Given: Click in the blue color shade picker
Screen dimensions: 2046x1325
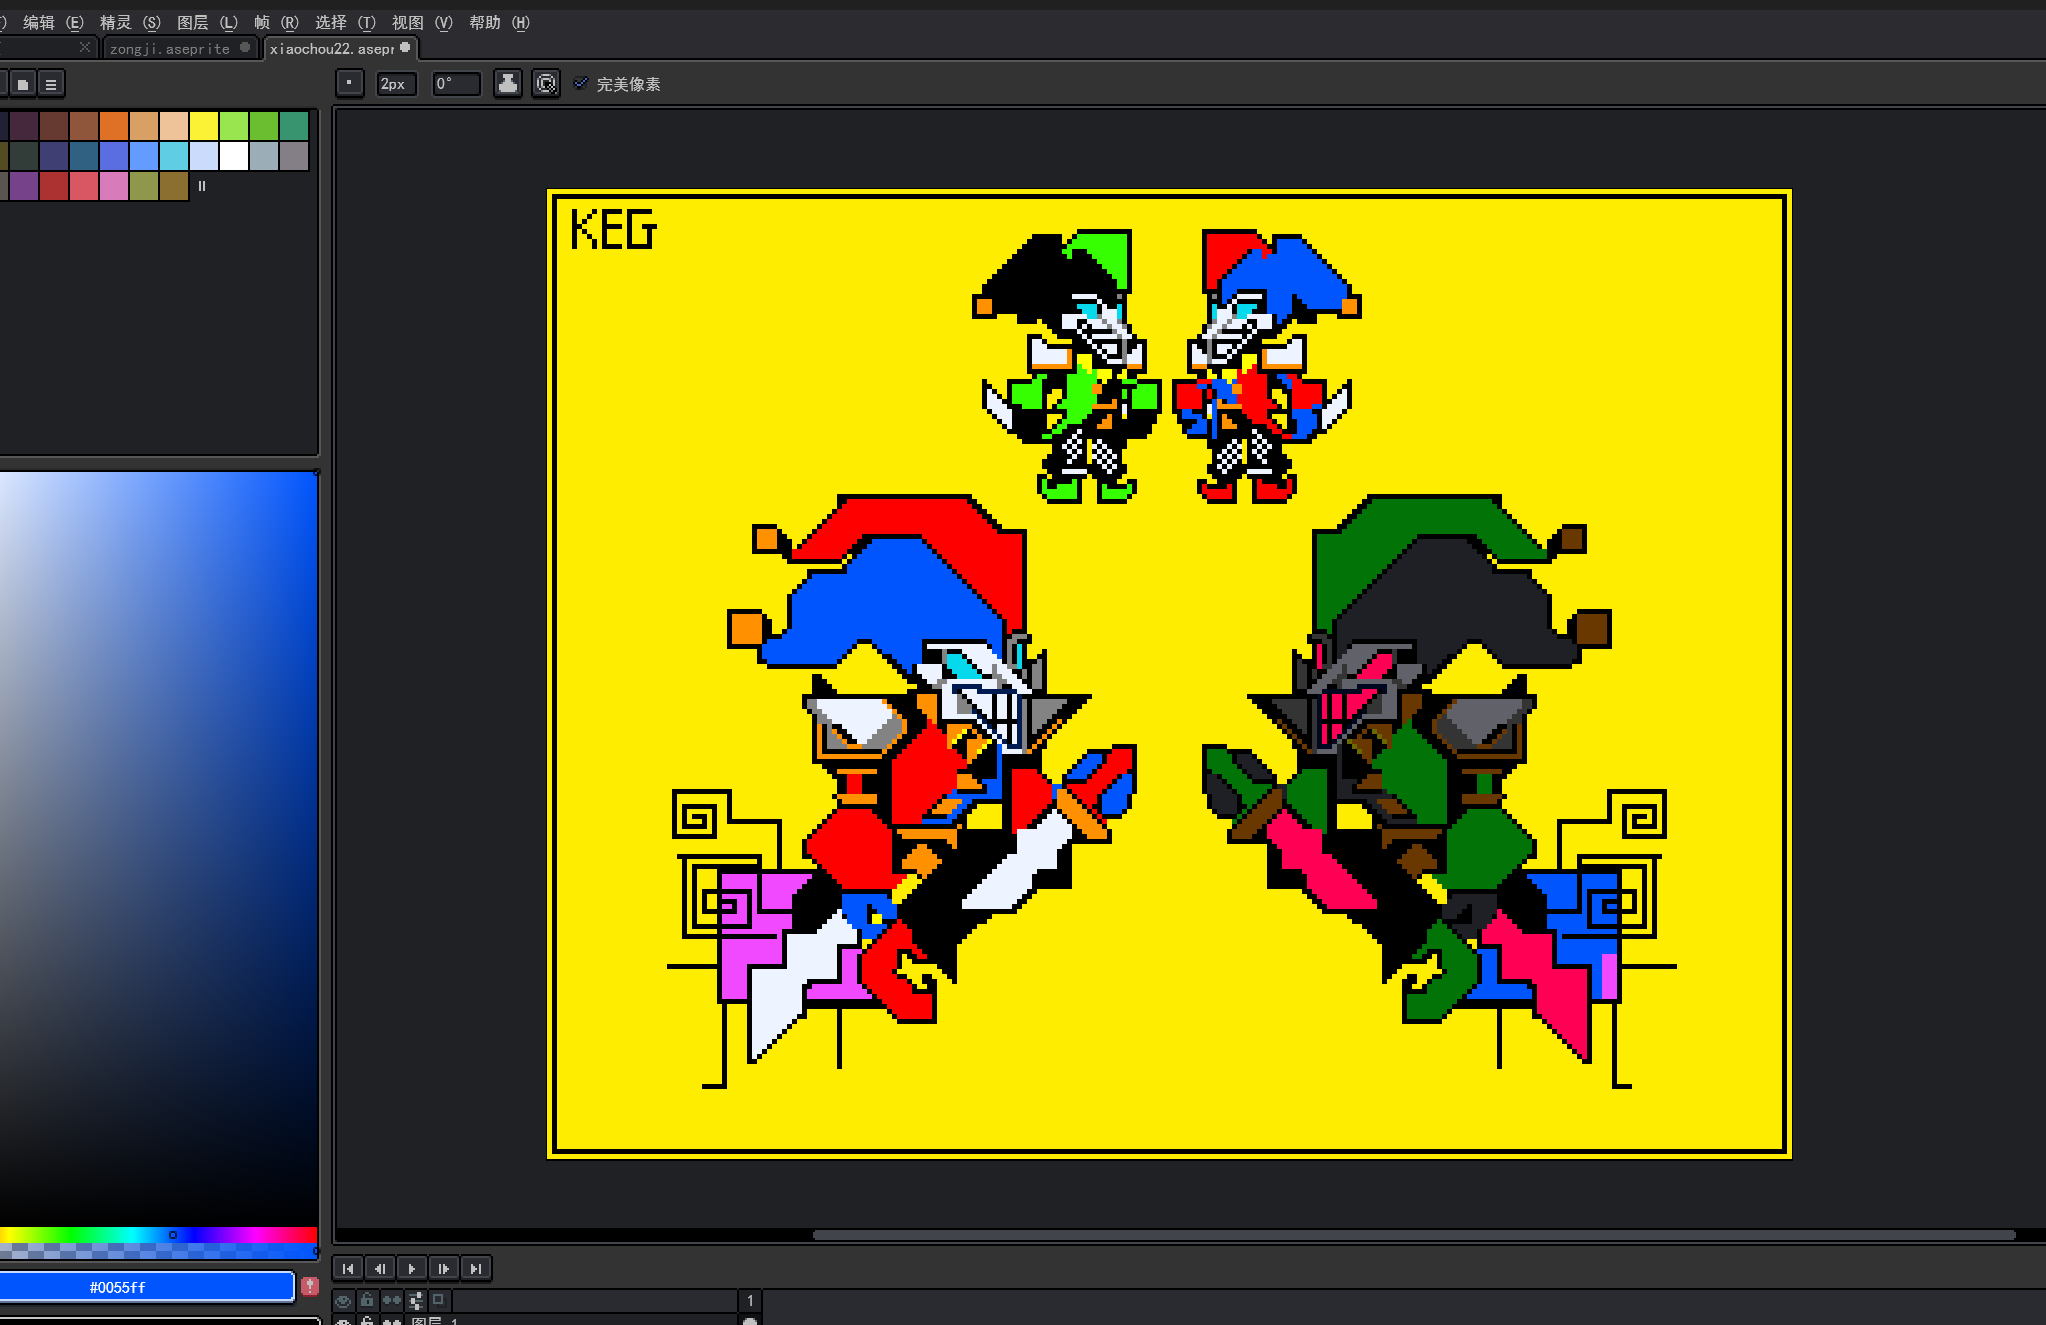Looking at the screenshot, I should click(x=158, y=848).
